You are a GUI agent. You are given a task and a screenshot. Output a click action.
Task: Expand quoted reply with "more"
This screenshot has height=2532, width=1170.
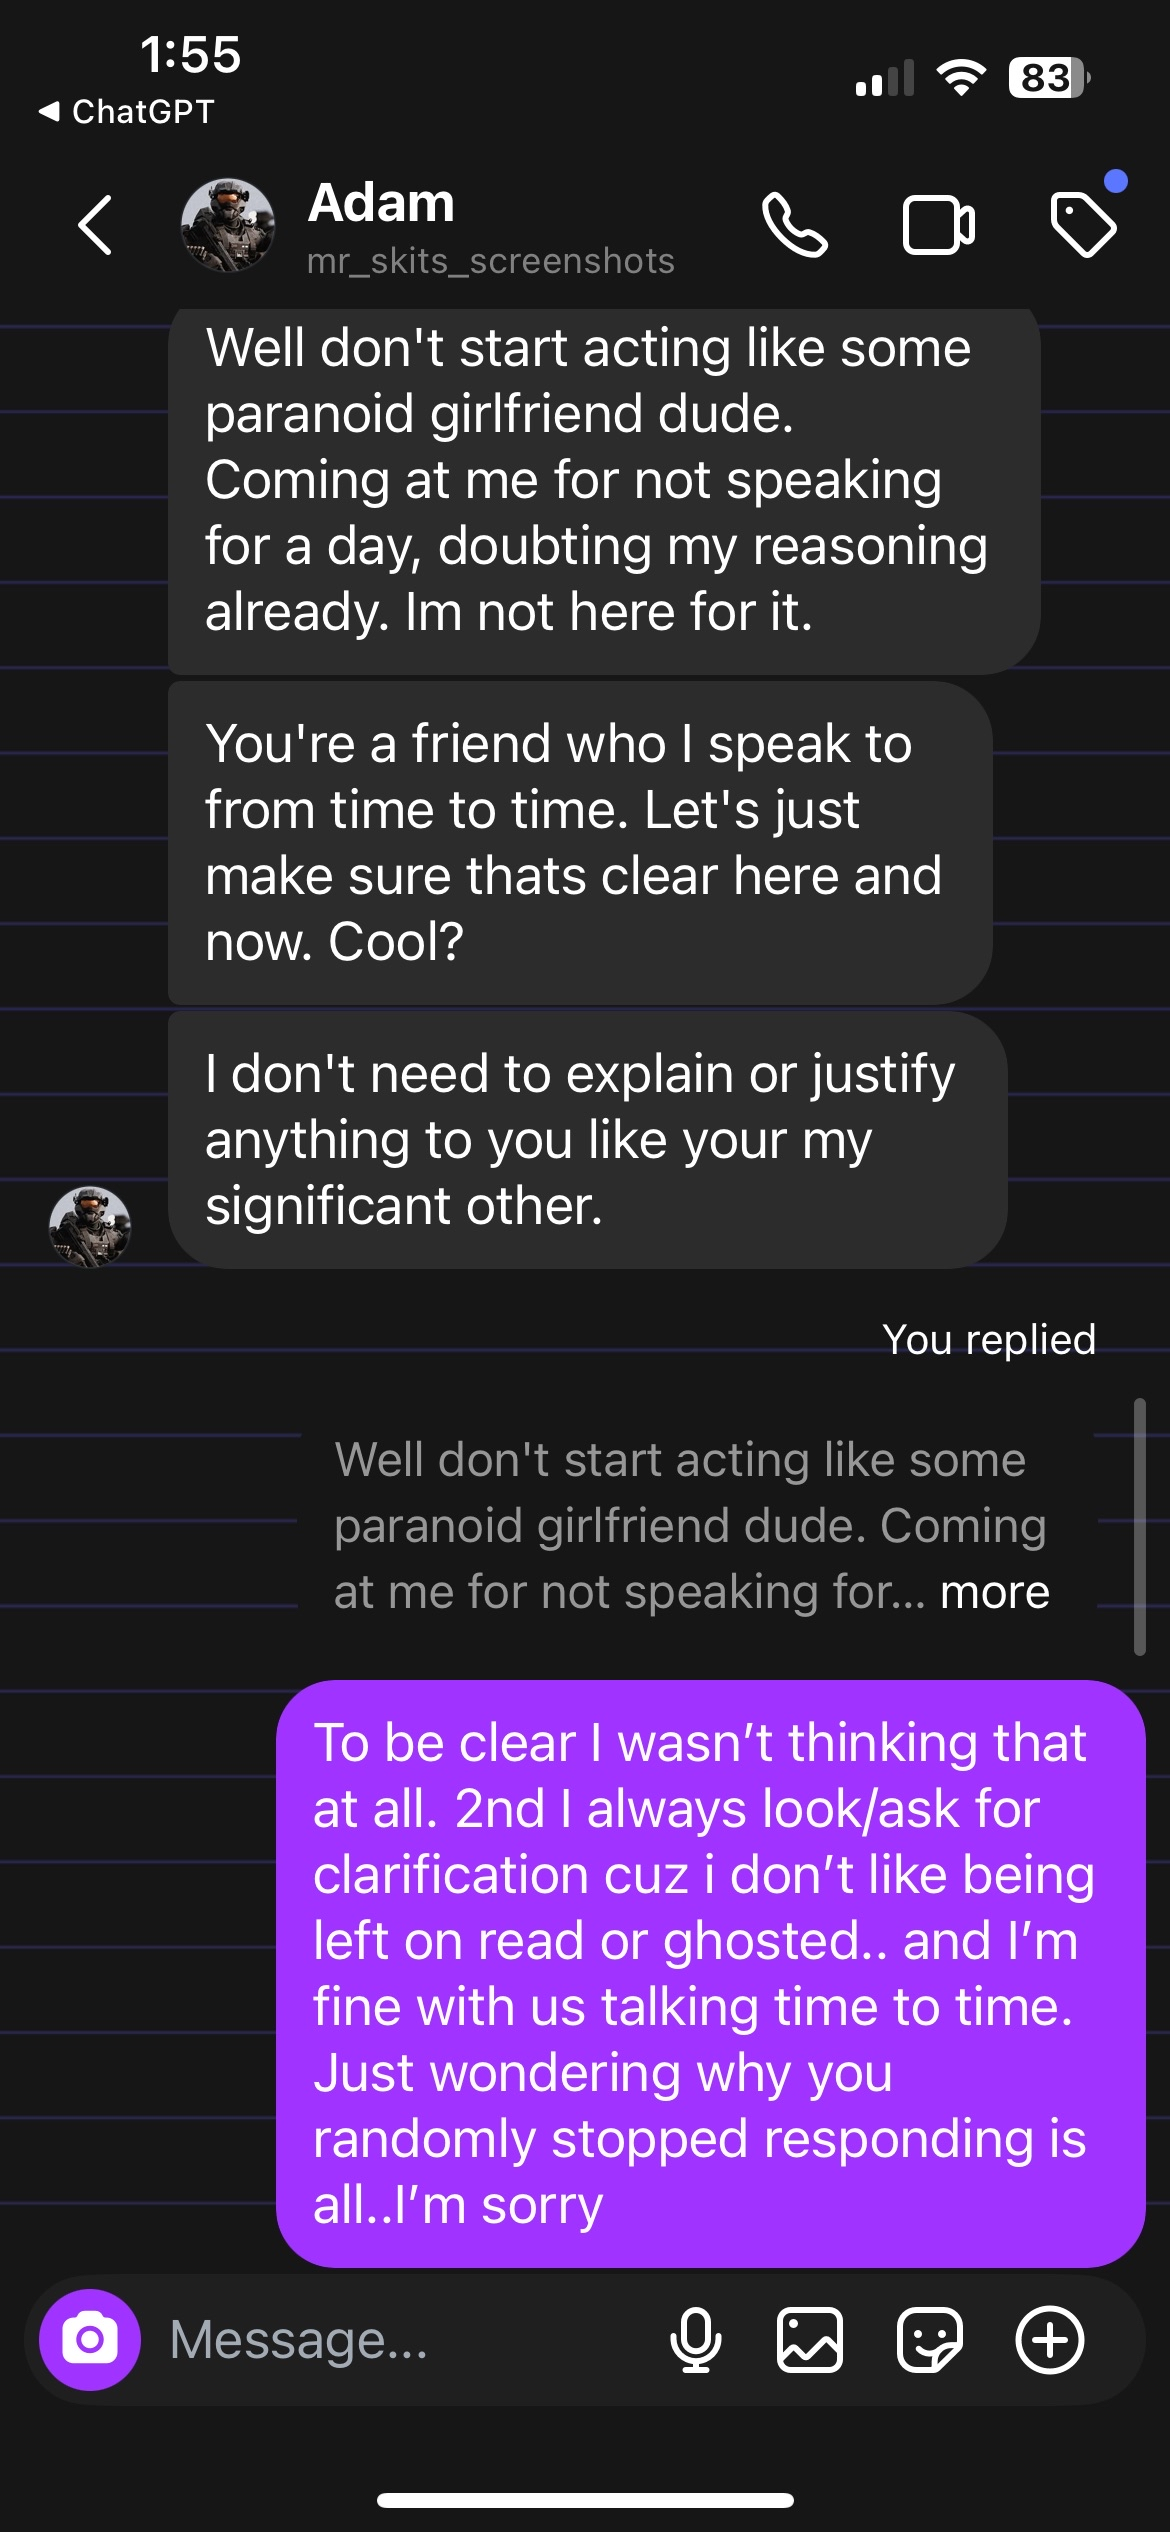[995, 1592]
